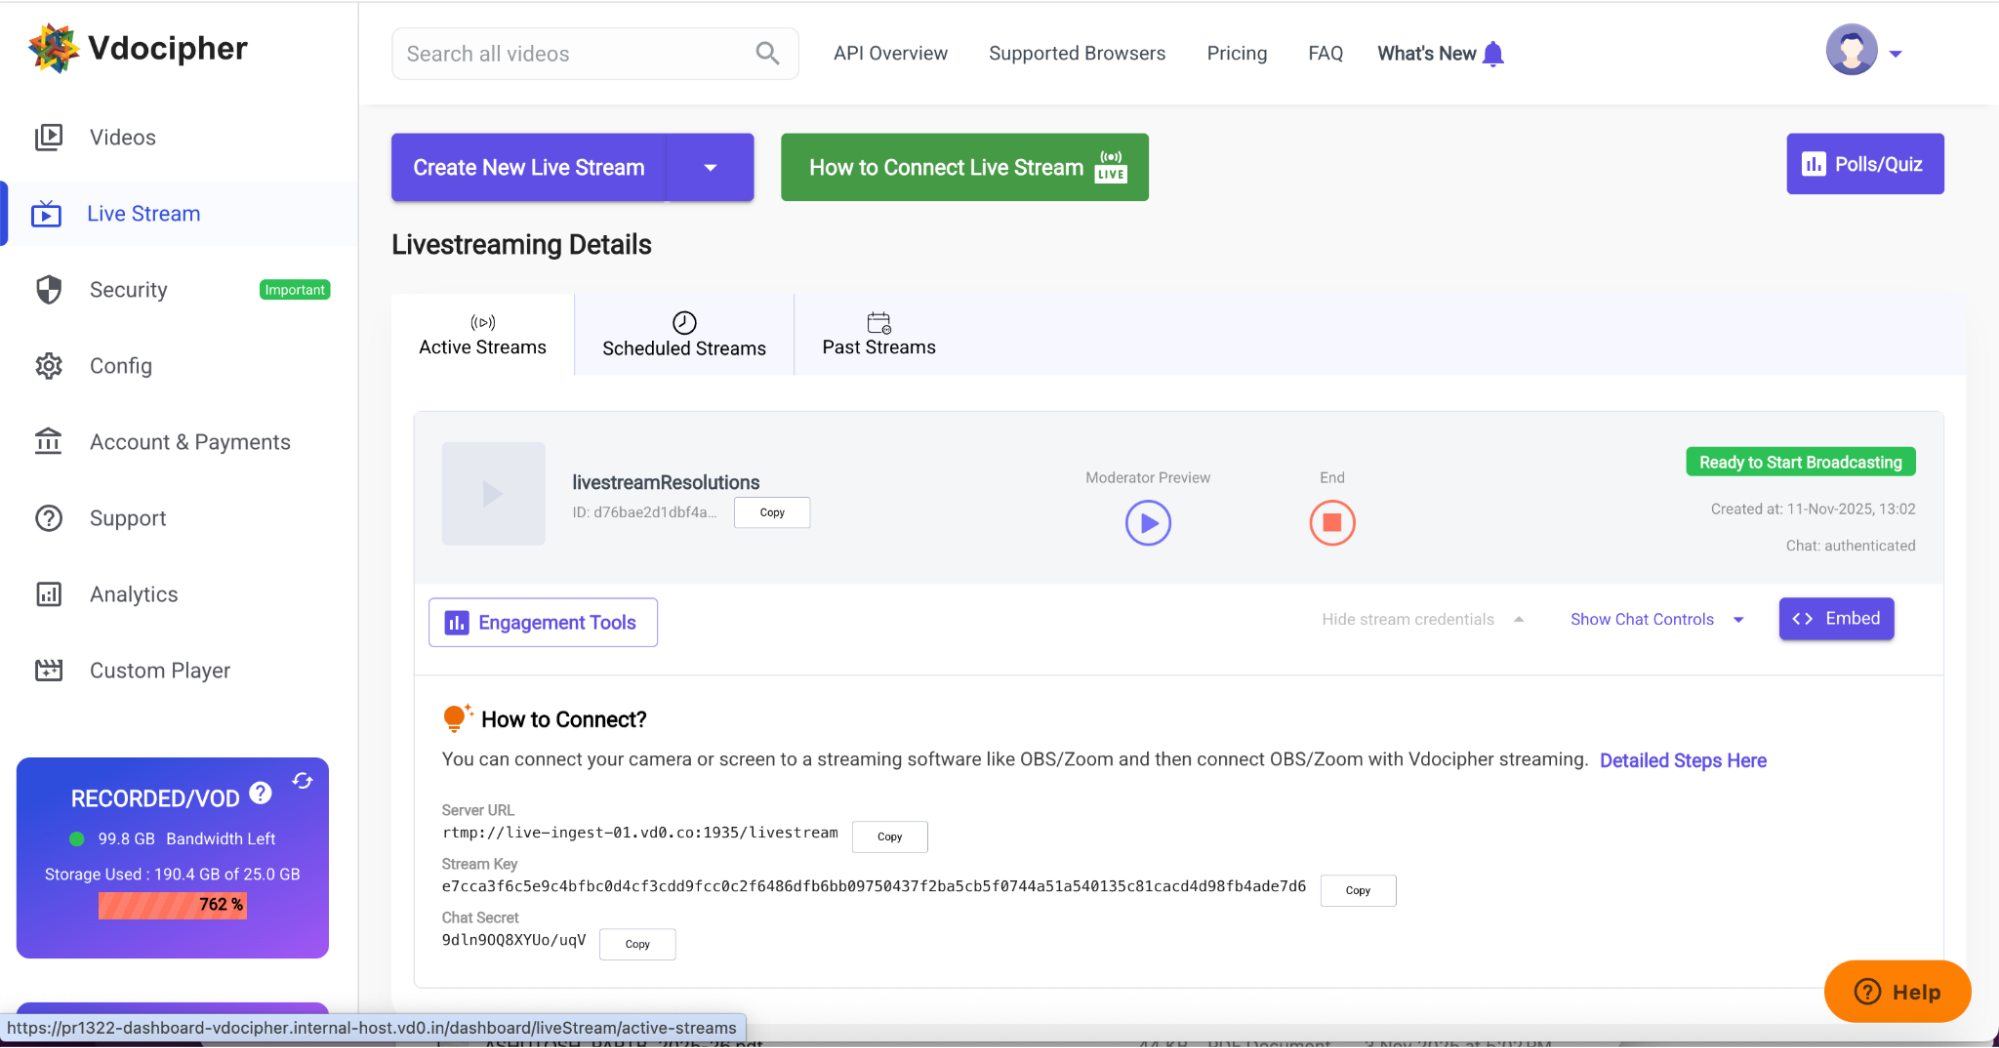Click the RECORDED/VOD help question mark
This screenshot has width=1999, height=1048.
[x=261, y=793]
